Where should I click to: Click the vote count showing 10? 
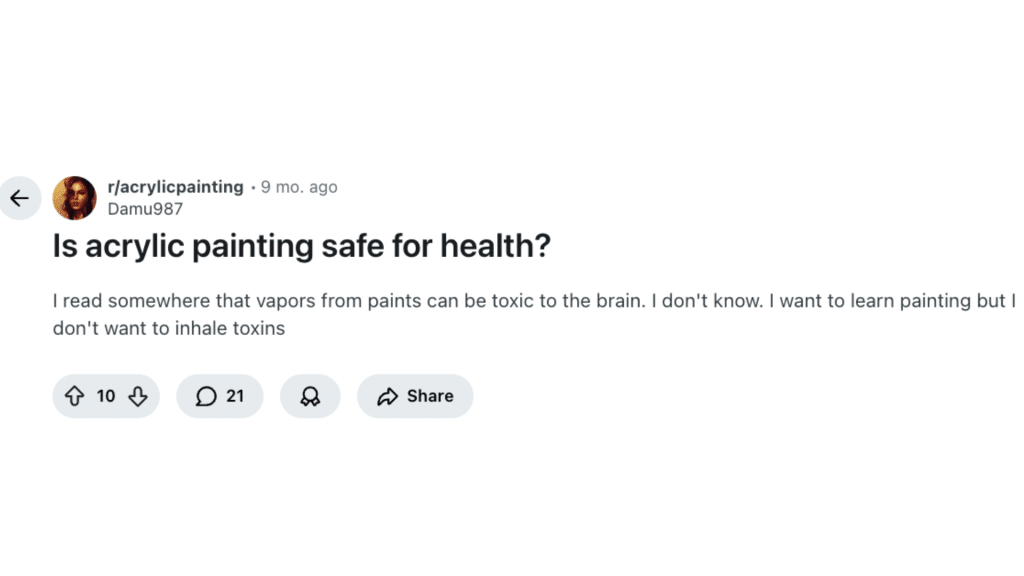click(x=106, y=396)
